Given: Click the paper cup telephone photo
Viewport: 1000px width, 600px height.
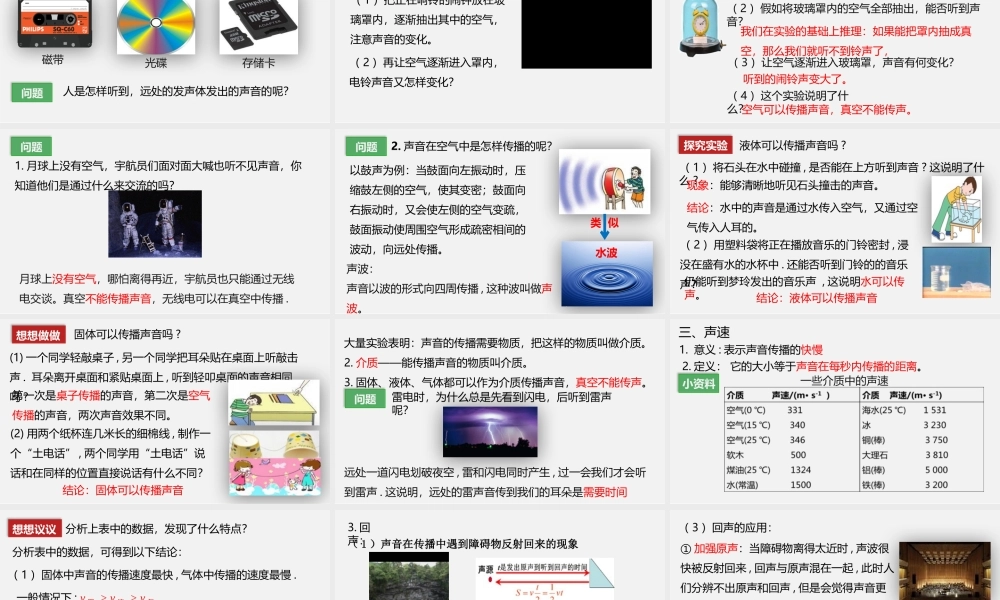Looking at the screenshot, I should [274, 444].
